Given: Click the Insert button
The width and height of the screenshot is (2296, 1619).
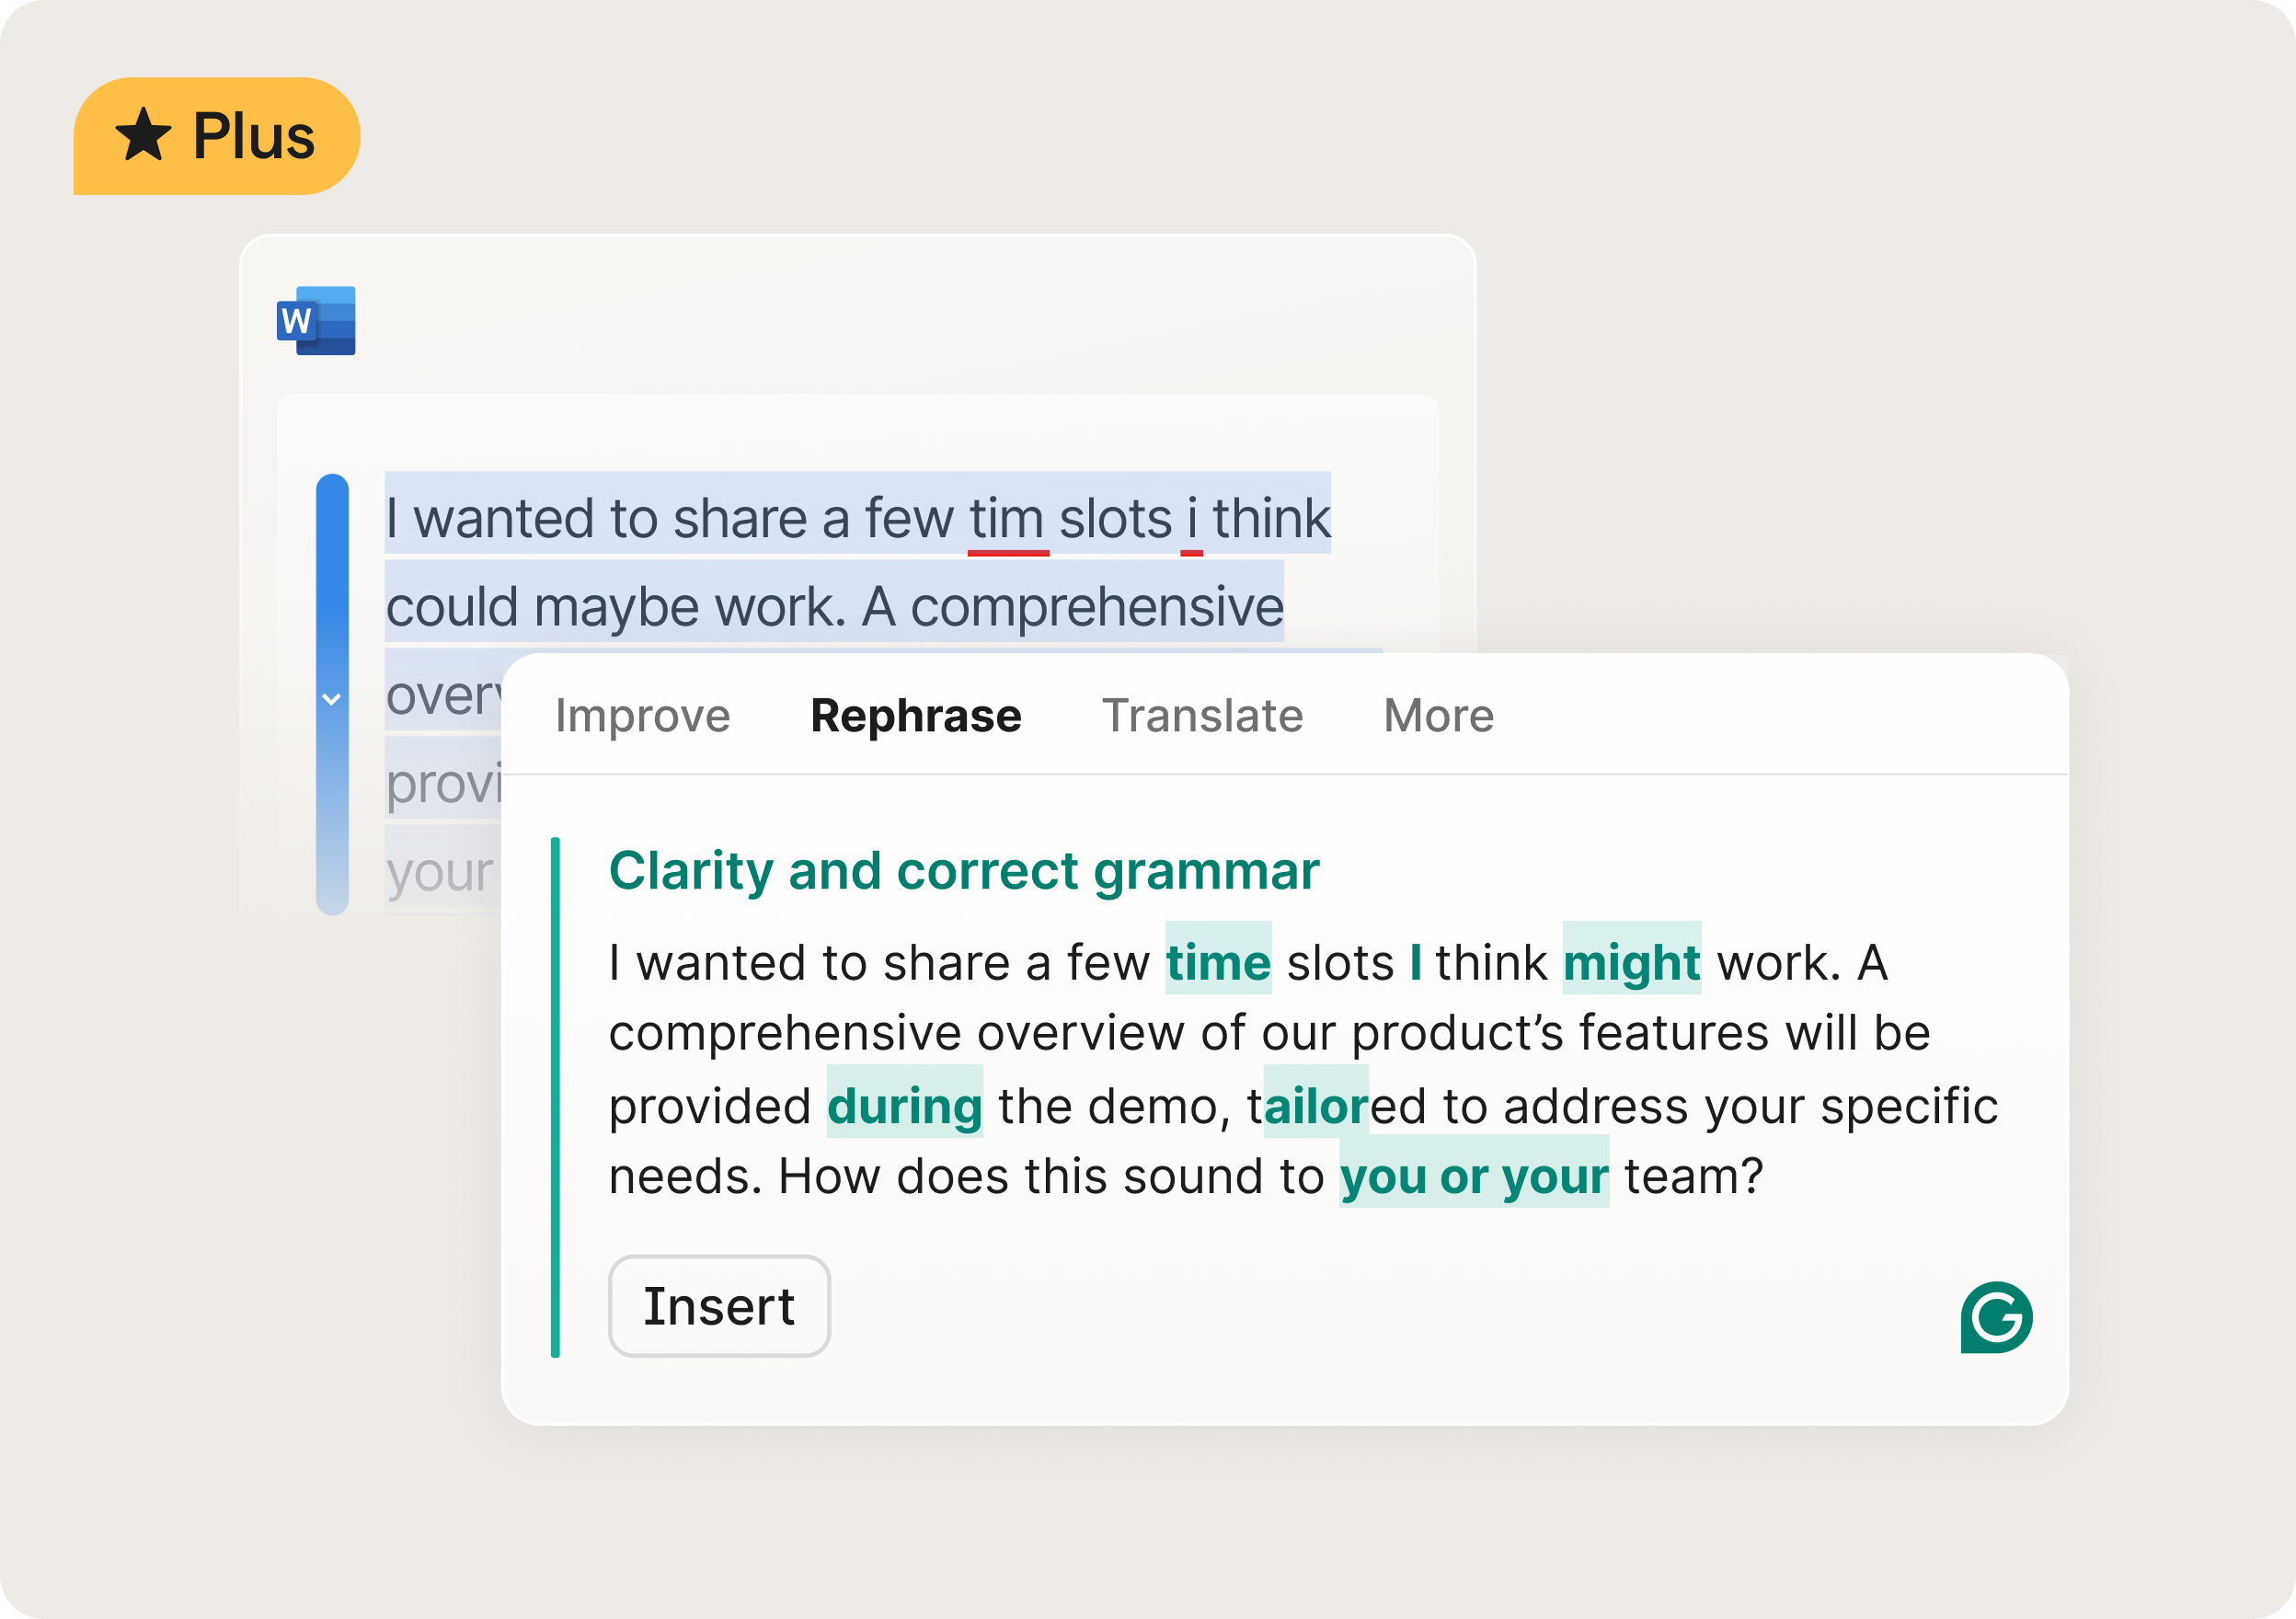Looking at the screenshot, I should (x=718, y=1306).
